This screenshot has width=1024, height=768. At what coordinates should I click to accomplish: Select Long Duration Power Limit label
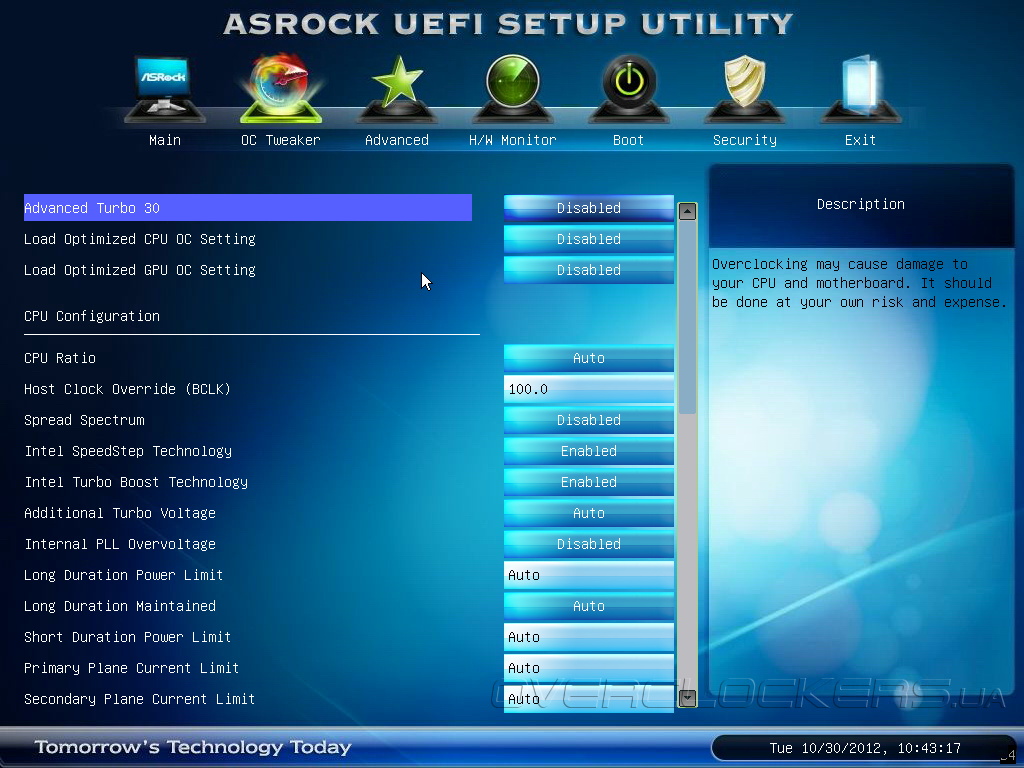[x=123, y=575]
